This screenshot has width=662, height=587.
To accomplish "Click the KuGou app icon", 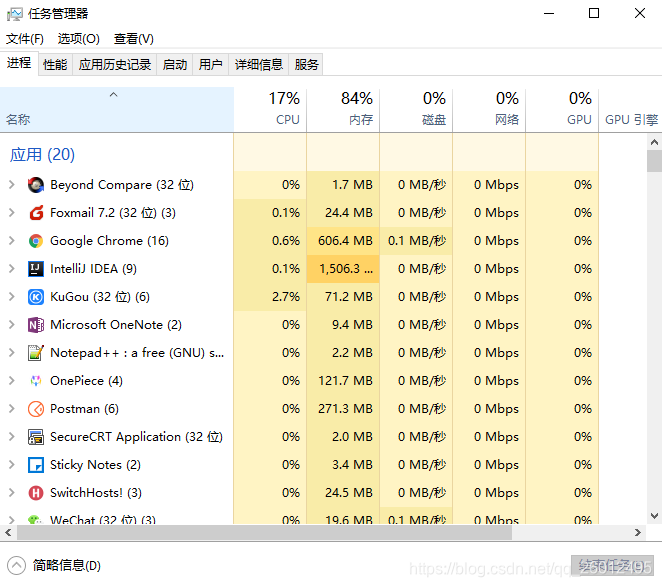I will (x=36, y=297).
